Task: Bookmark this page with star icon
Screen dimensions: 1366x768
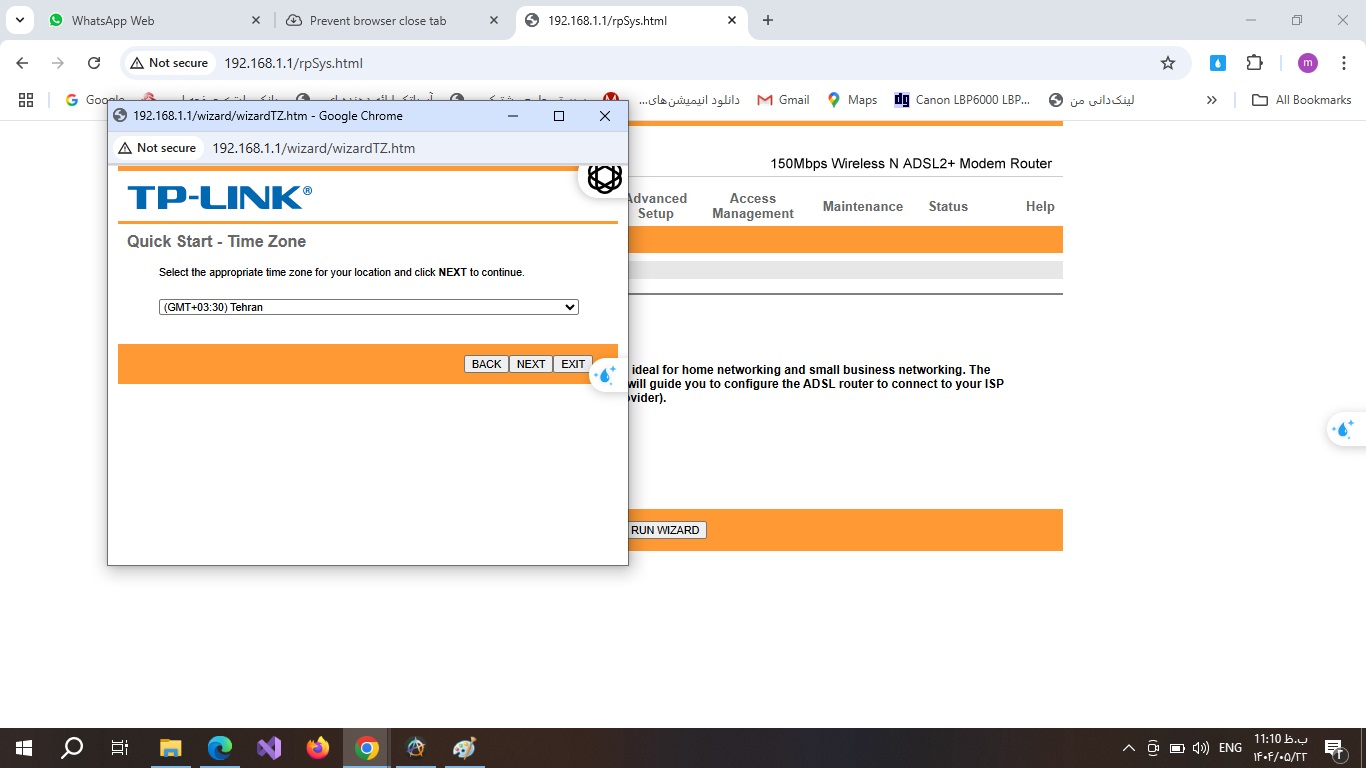Action: (1167, 63)
